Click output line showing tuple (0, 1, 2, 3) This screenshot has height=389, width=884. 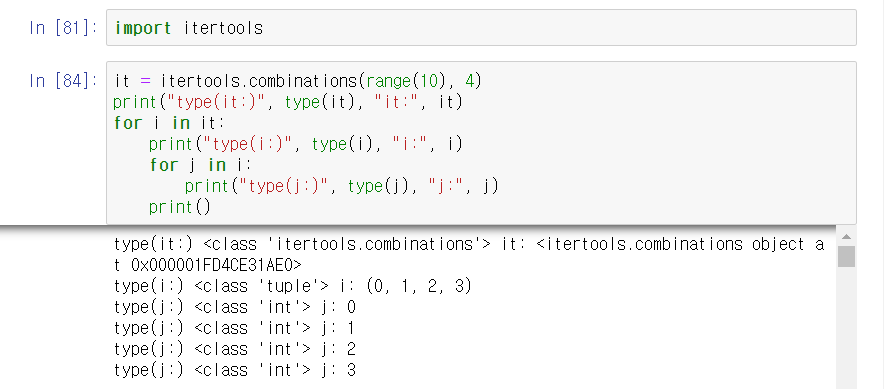(292, 286)
